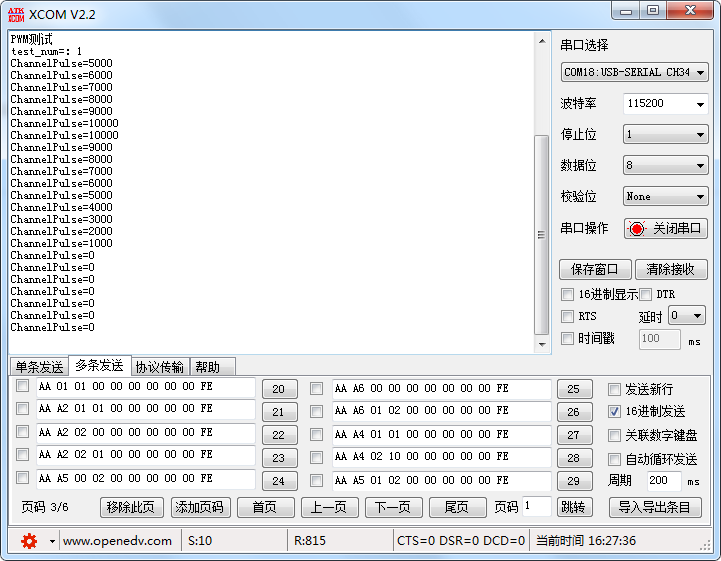The width and height of the screenshot is (721, 561).
Task: Click the AA A4 01 01 command input field
Action: (x=441, y=435)
